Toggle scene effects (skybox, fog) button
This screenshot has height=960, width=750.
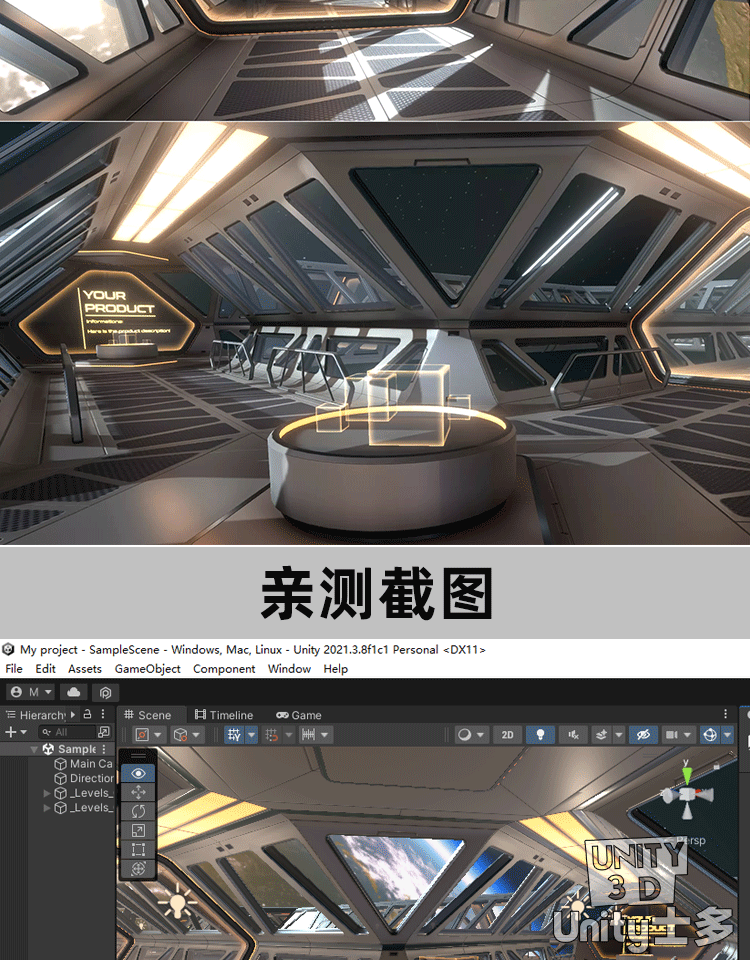coord(601,735)
